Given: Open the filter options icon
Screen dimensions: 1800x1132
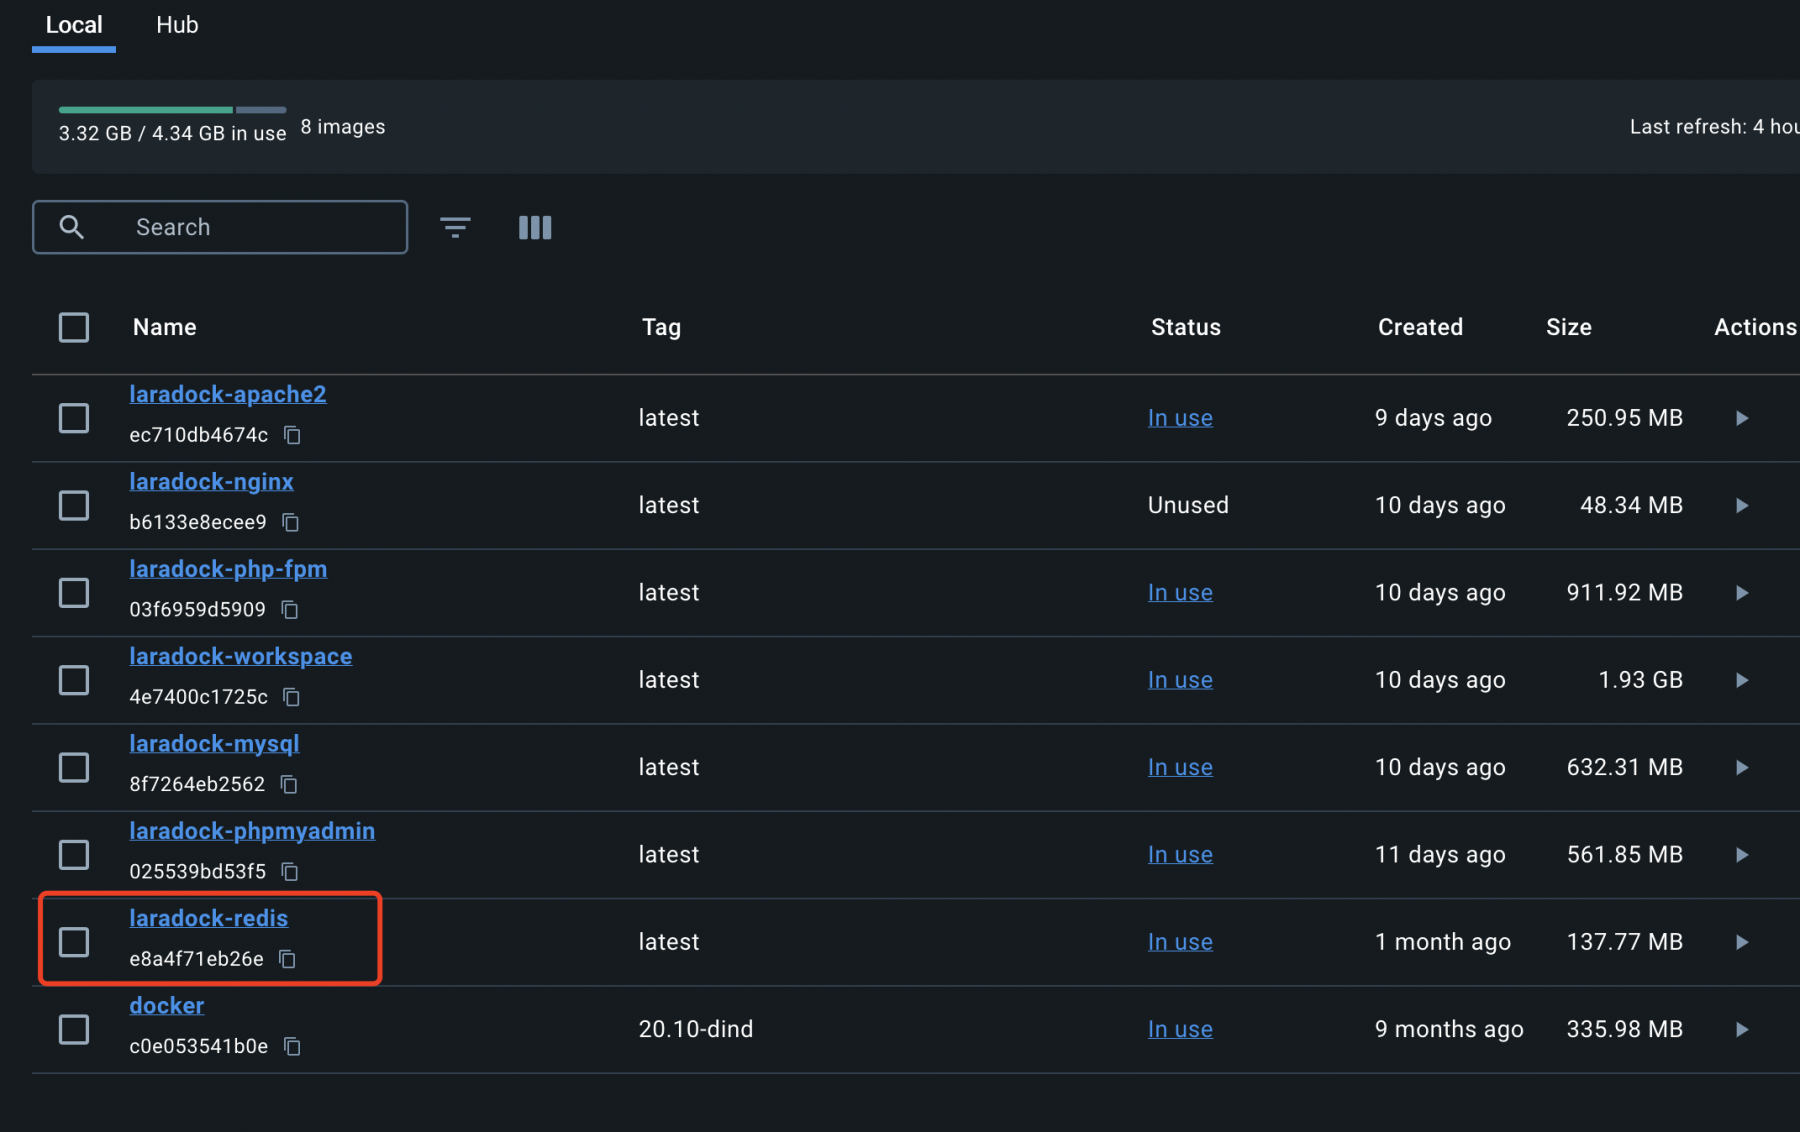Looking at the screenshot, I should [x=455, y=228].
